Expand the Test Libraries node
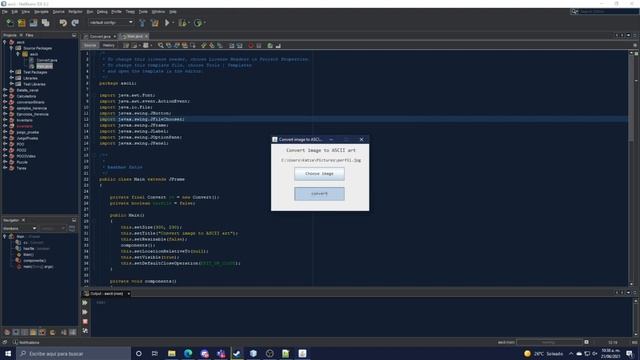Viewport: 640px width, 360px height. coord(11,84)
